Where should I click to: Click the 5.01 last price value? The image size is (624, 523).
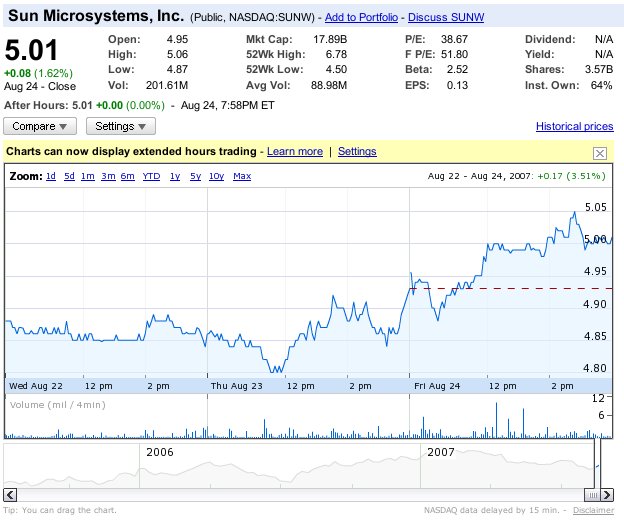[x=31, y=50]
